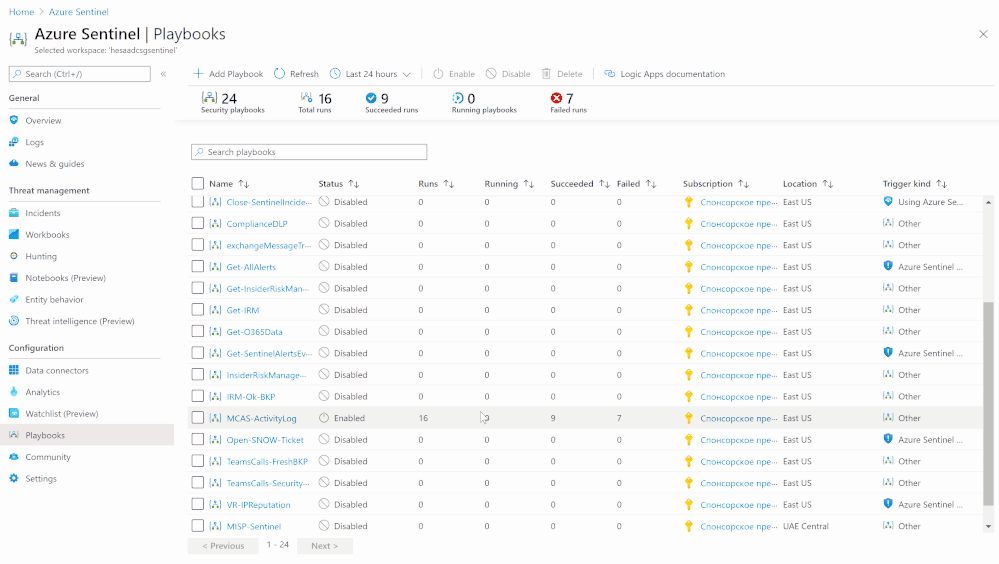Click the logic app icon beside MCAS-ActivityLog

click(215, 418)
